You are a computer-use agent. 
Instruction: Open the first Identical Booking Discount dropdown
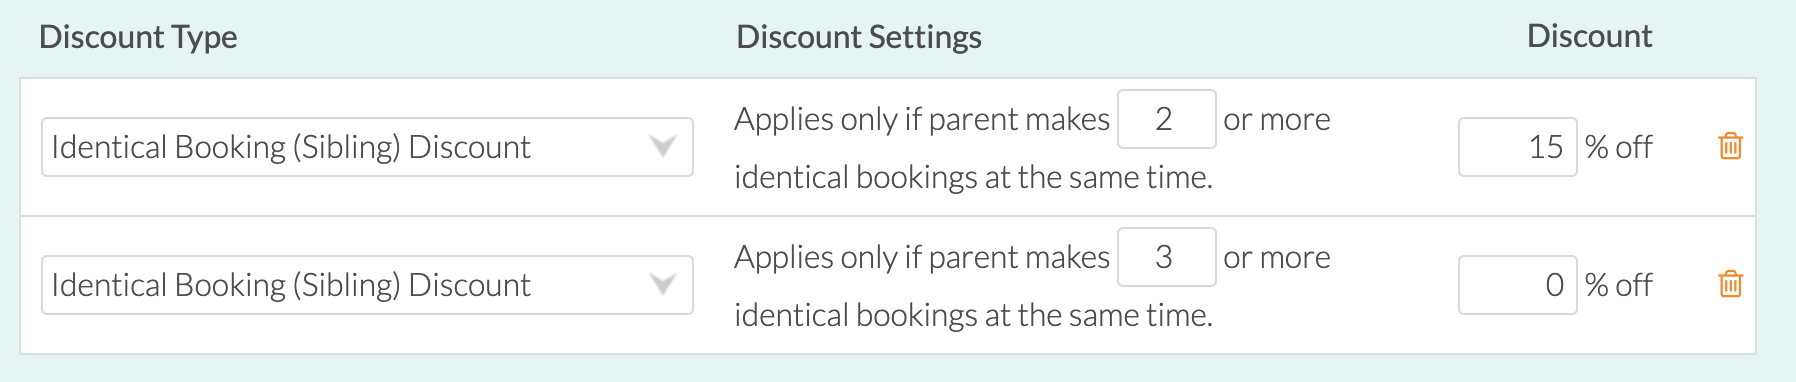pos(367,147)
